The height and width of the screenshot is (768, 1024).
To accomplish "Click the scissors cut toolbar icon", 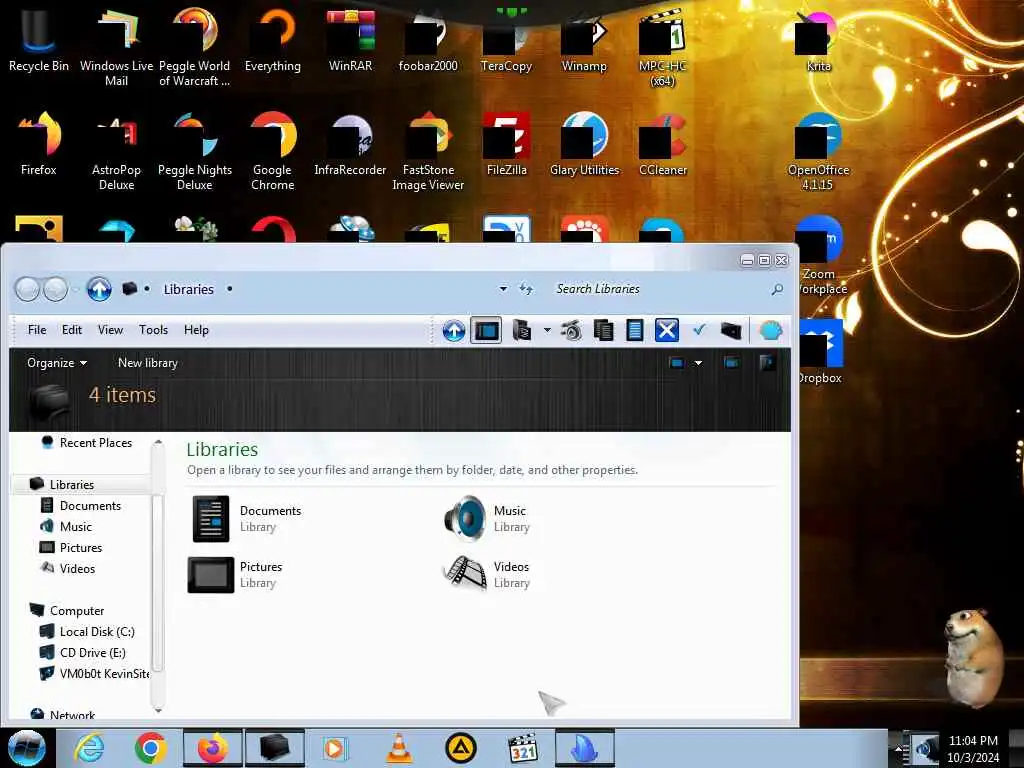I will 571,330.
